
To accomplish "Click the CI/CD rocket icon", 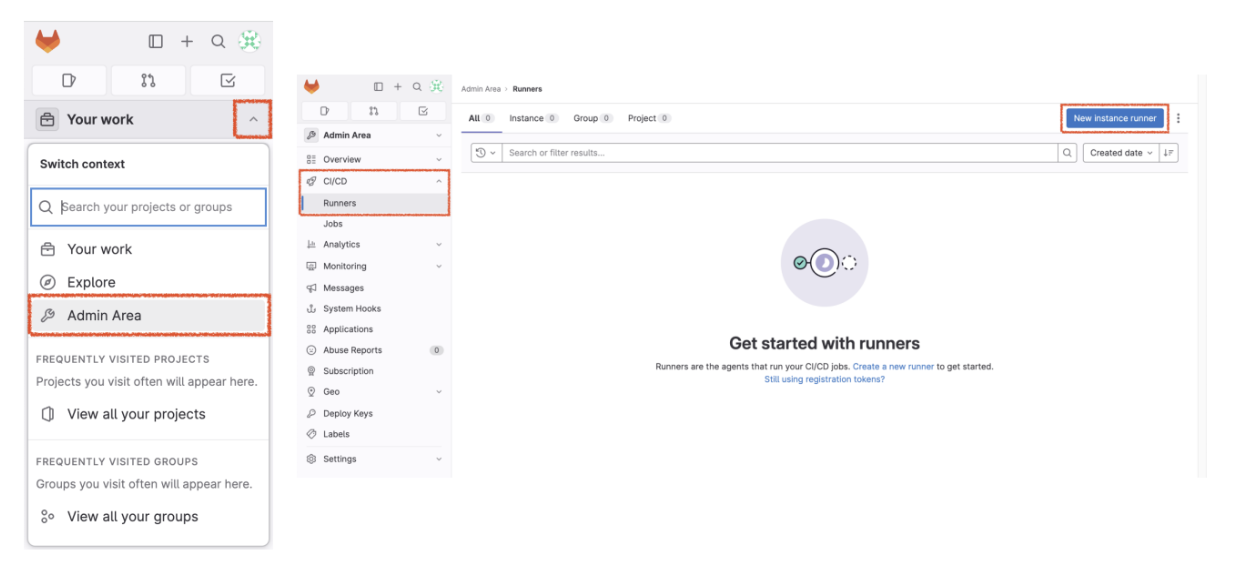I will (312, 181).
